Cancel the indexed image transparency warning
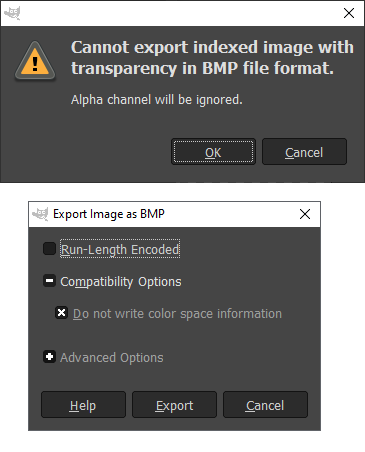365x452 pixels. pos(304,152)
